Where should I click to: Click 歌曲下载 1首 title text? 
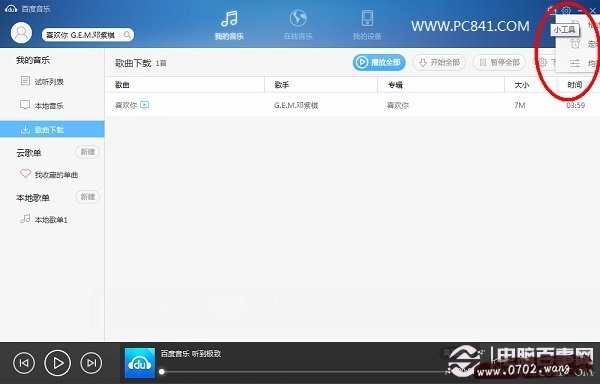[x=141, y=63]
